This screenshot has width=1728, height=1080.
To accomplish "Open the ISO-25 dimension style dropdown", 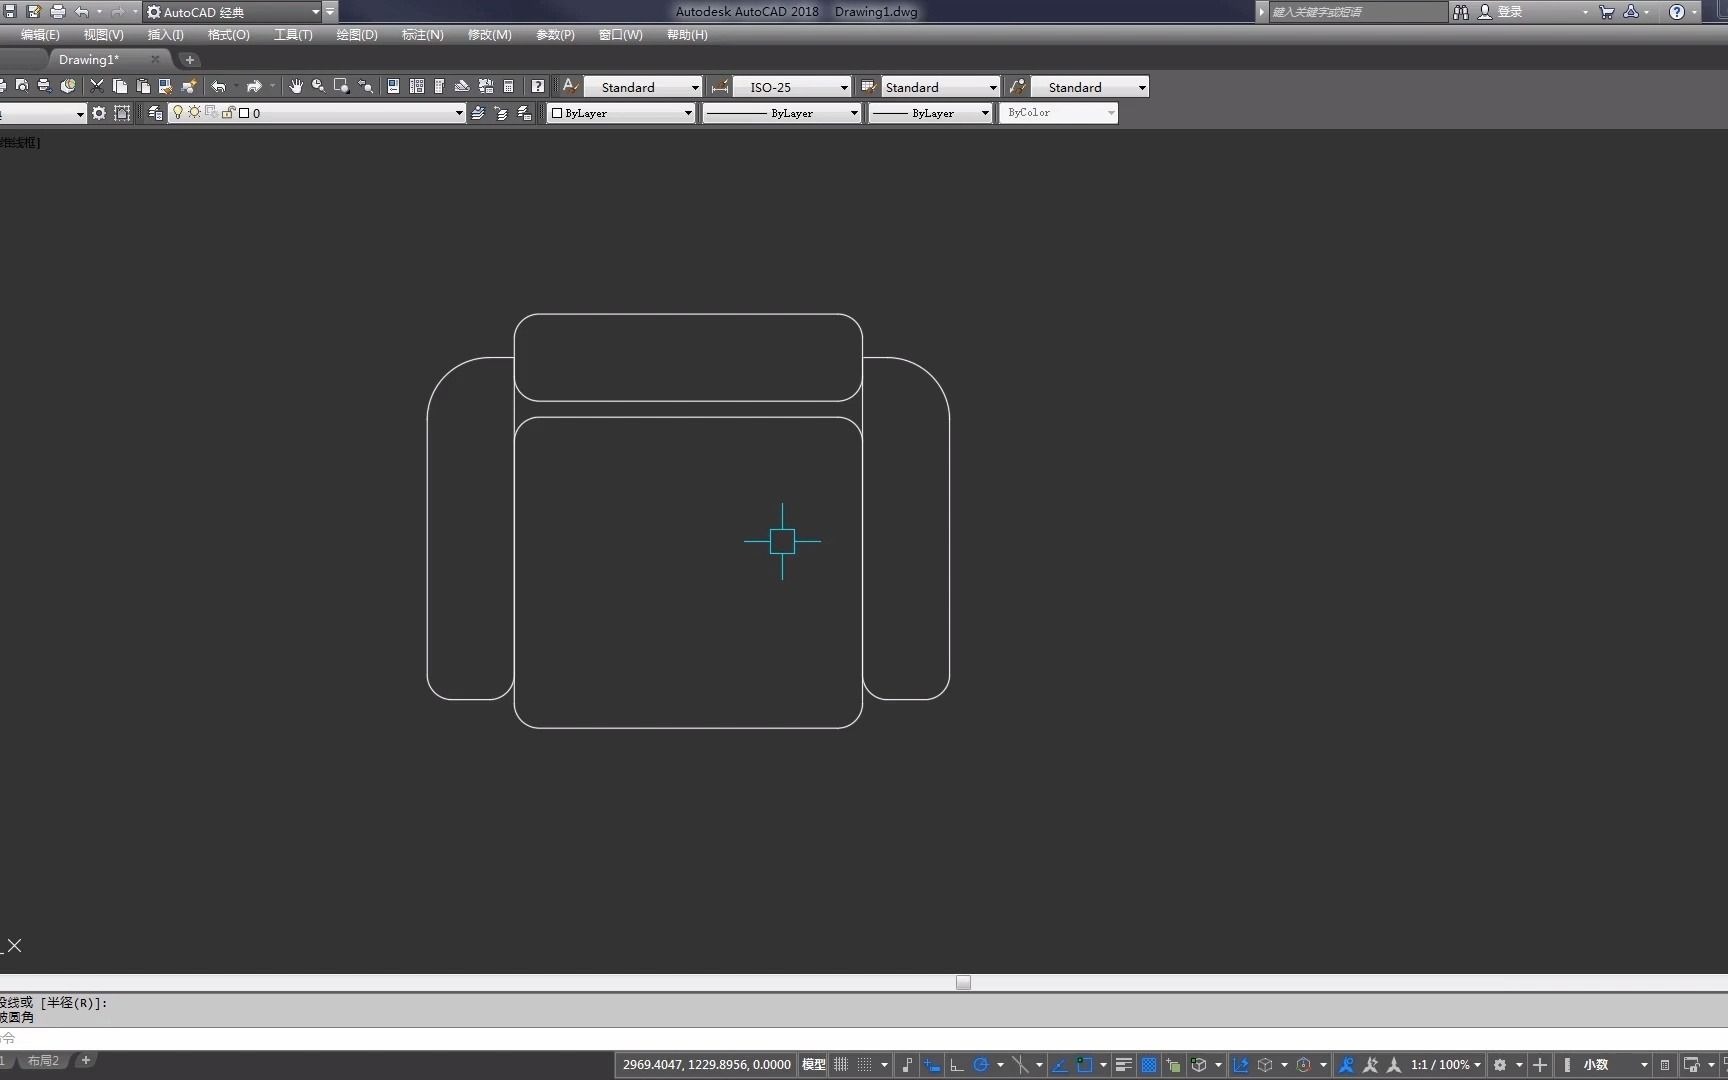I will (792, 87).
